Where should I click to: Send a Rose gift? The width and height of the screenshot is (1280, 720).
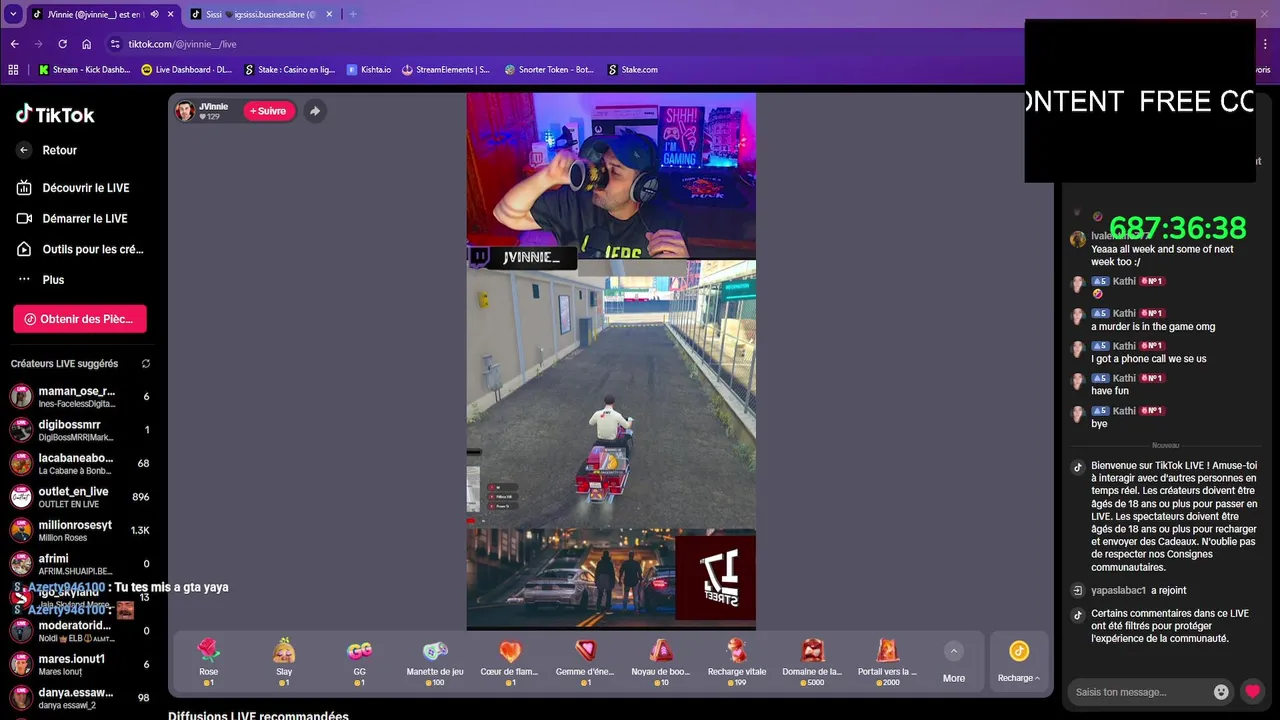pyautogui.click(x=208, y=662)
